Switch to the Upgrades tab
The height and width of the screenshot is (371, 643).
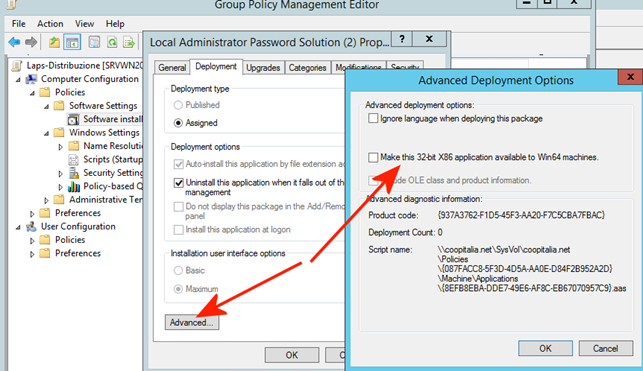tap(263, 68)
